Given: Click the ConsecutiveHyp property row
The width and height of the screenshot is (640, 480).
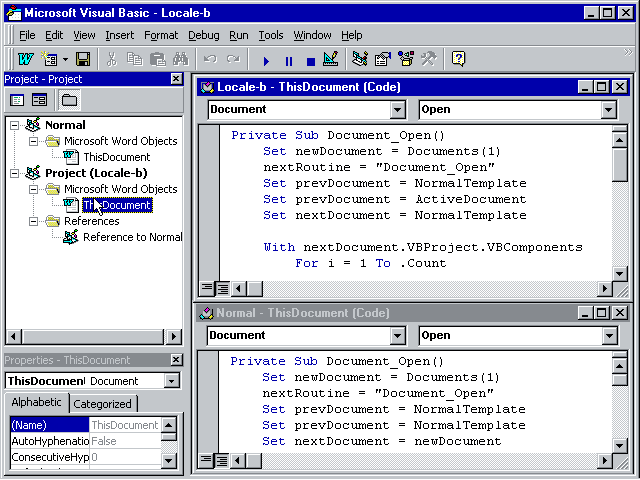Looking at the screenshot, I should [85, 457].
